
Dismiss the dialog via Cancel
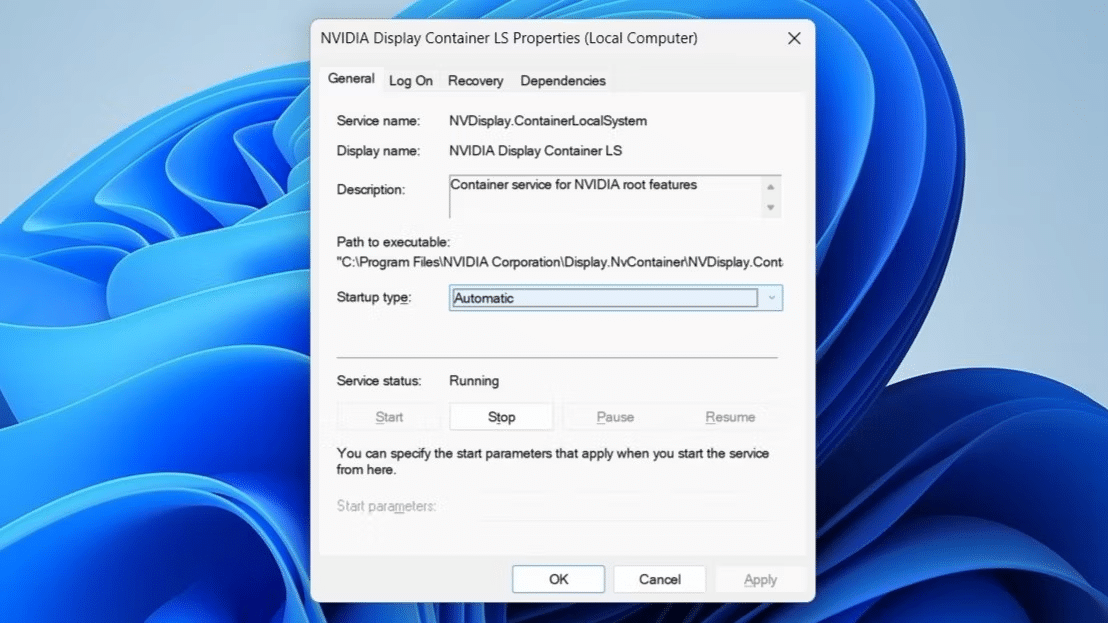pos(659,578)
